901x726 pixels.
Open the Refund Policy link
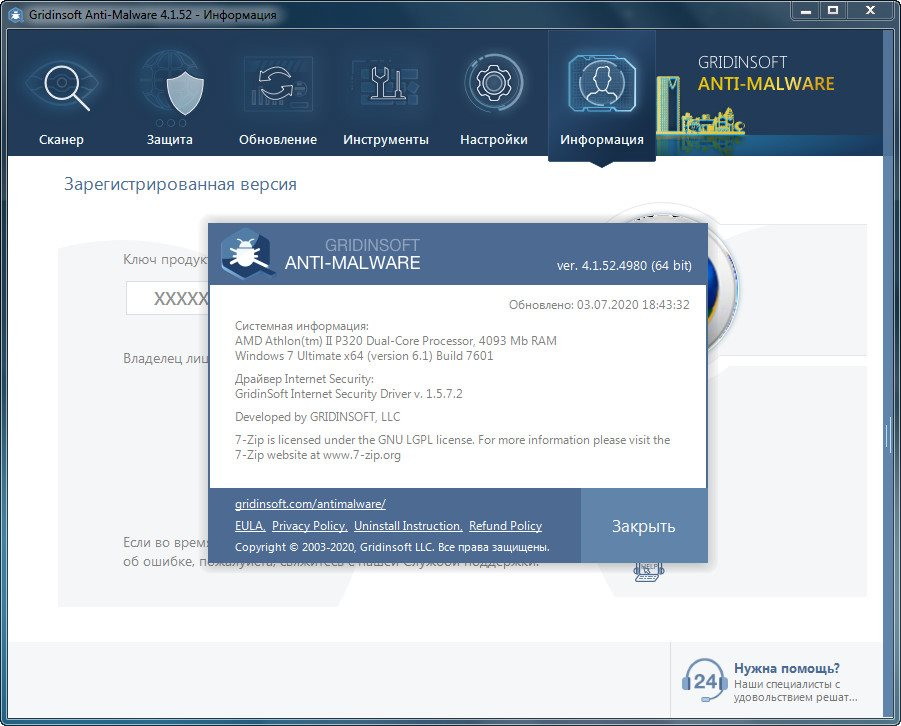click(x=506, y=526)
